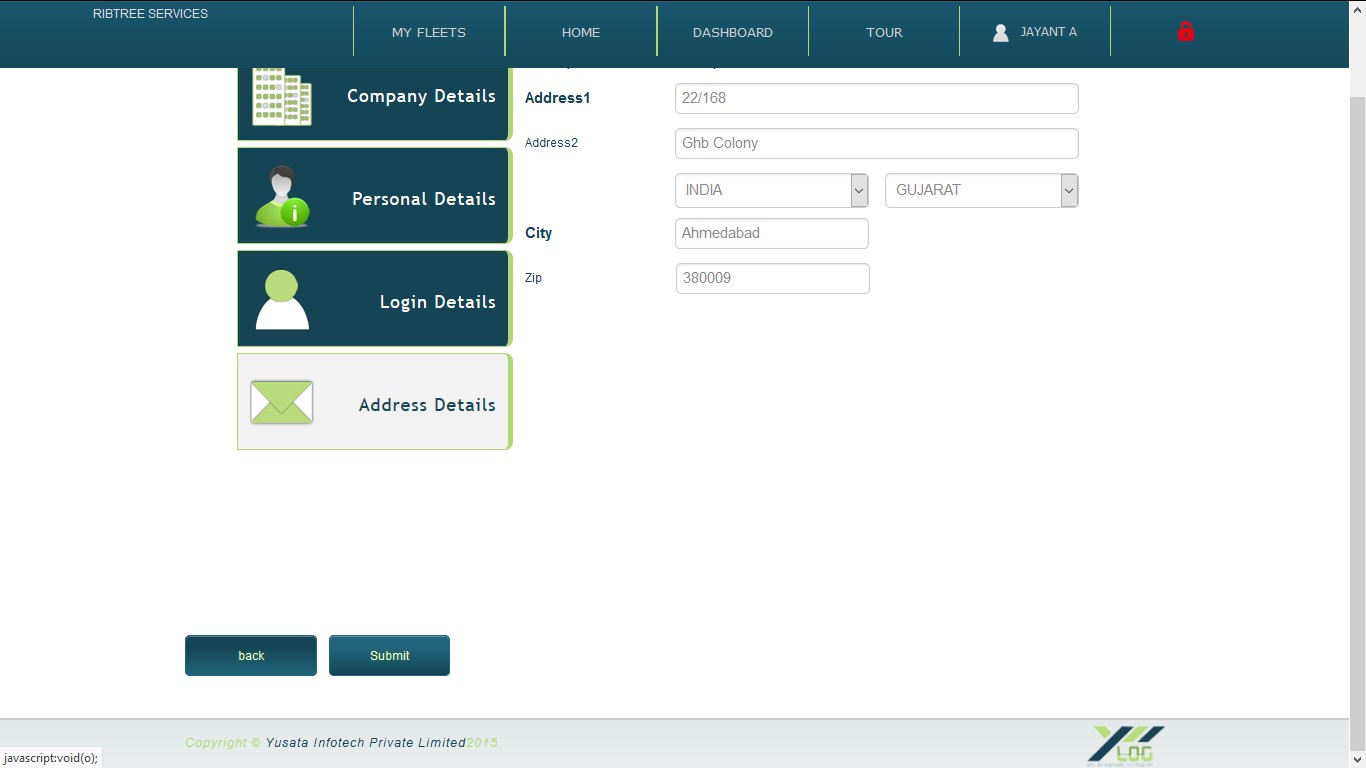This screenshot has height=768, width=1366.
Task: Click the Address1 label text
Action: 558,98
